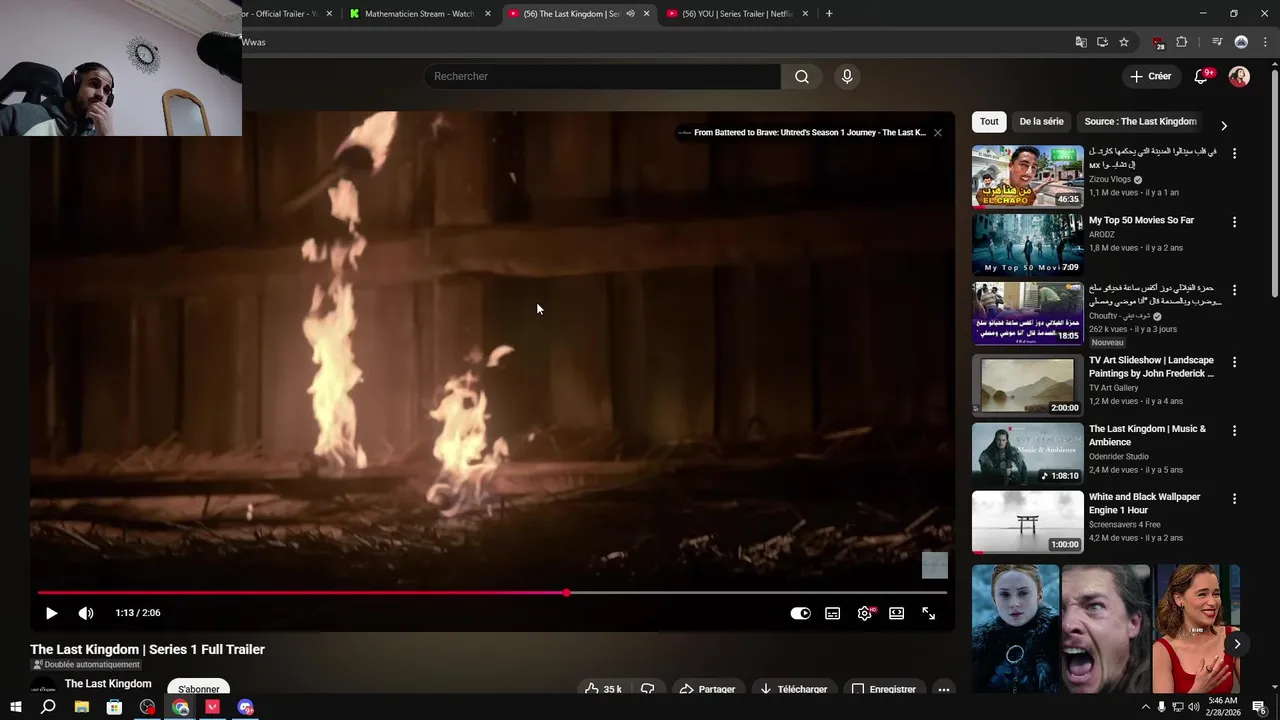
Task: Open 'The Last Kingdom | Music & Ambience'
Action: coord(1147,435)
